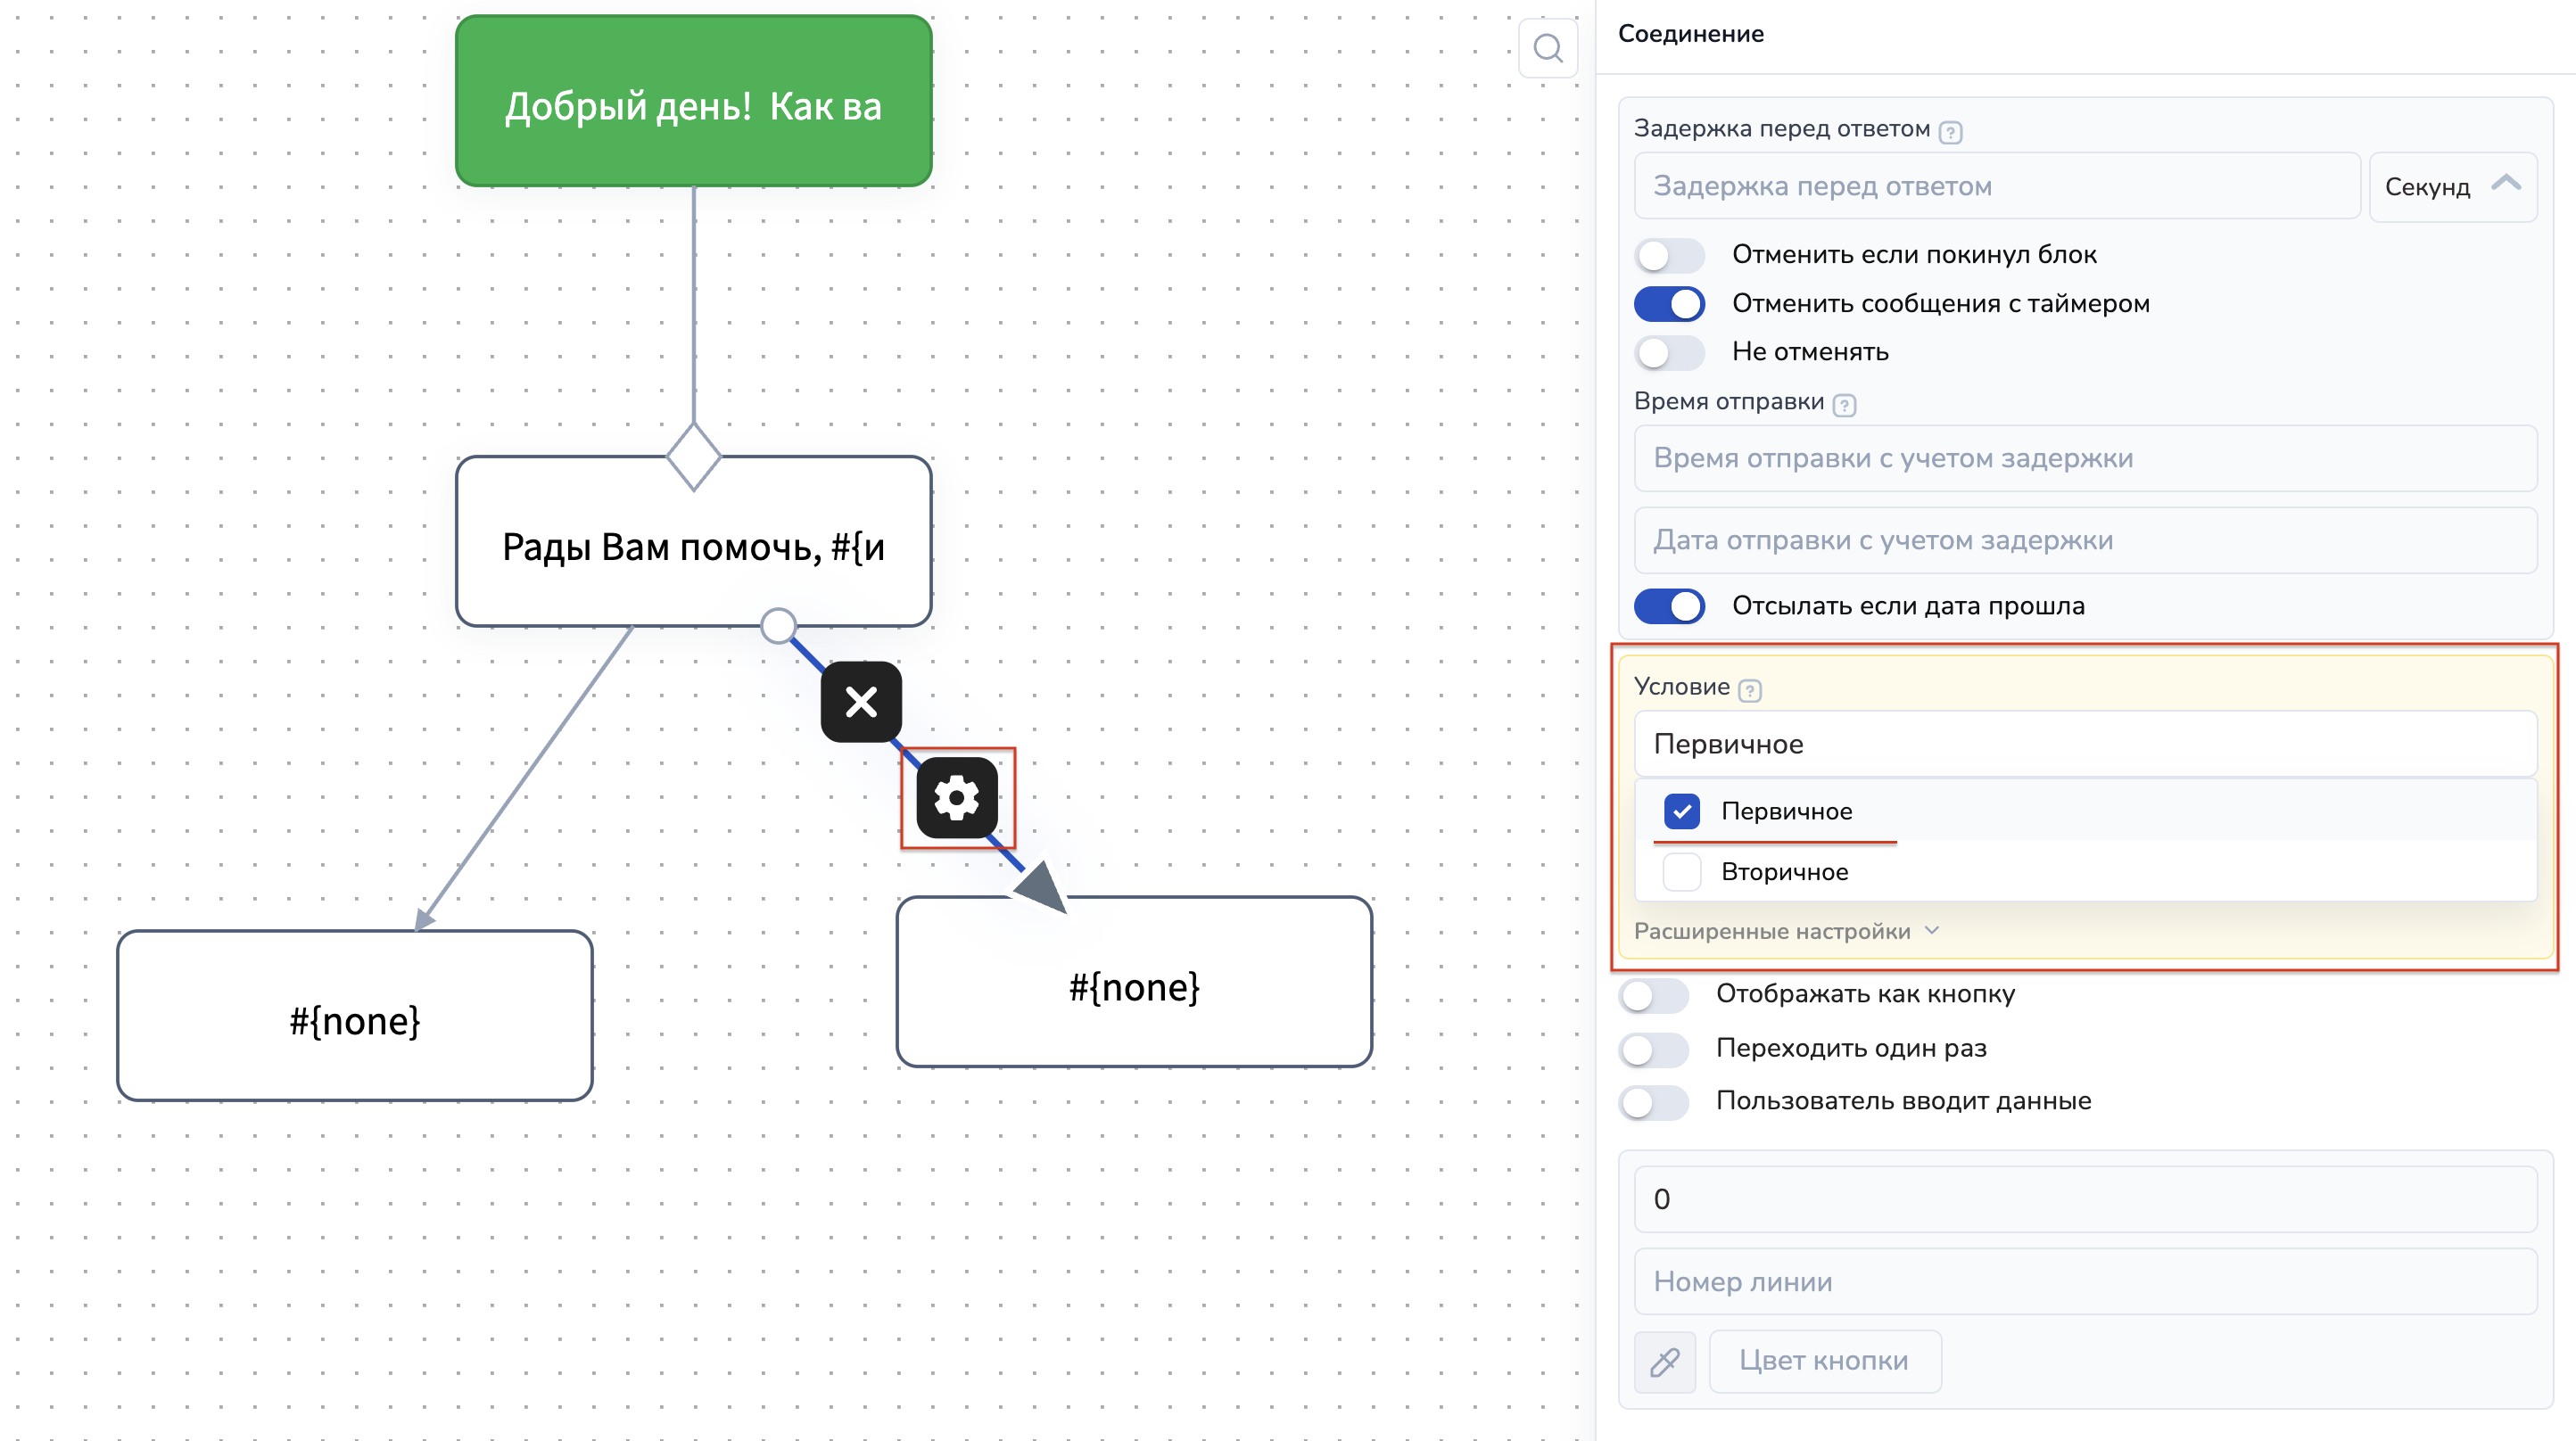
Task: Delete connection with the X icon
Action: click(x=861, y=702)
